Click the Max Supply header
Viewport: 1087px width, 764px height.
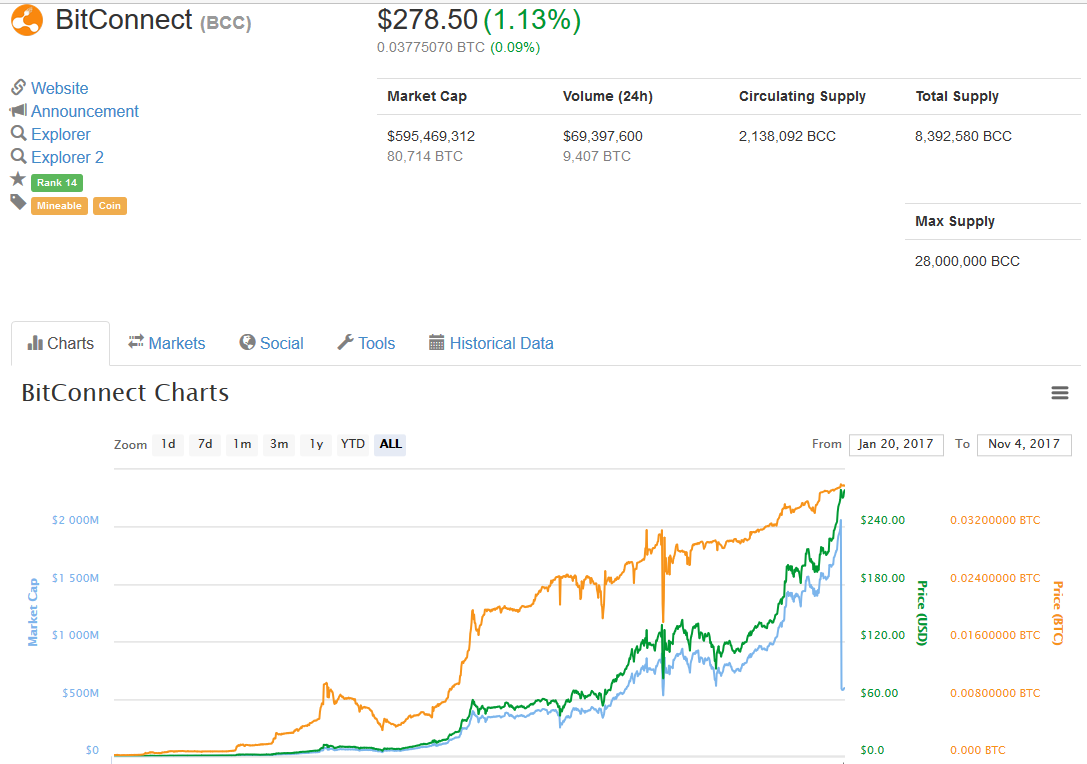click(x=955, y=221)
